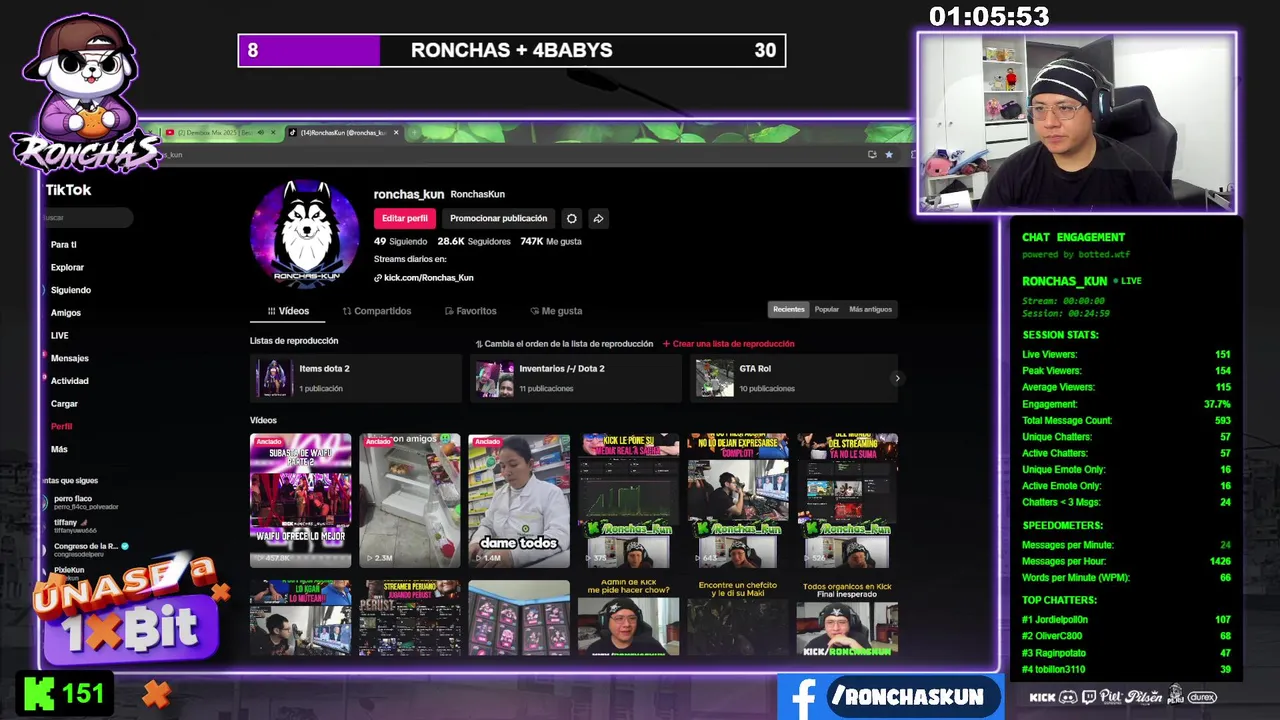Open profile settings gear icon
The width and height of the screenshot is (1280, 720).
[x=571, y=218]
